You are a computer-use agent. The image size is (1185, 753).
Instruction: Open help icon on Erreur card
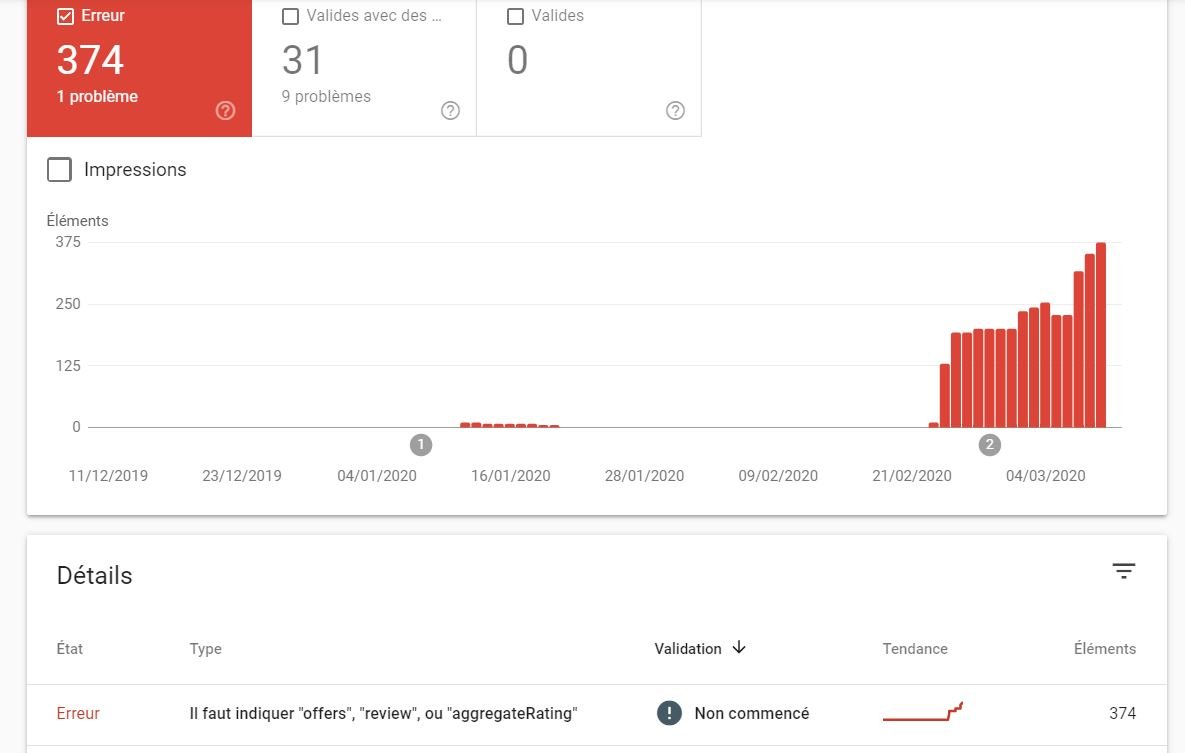(225, 110)
